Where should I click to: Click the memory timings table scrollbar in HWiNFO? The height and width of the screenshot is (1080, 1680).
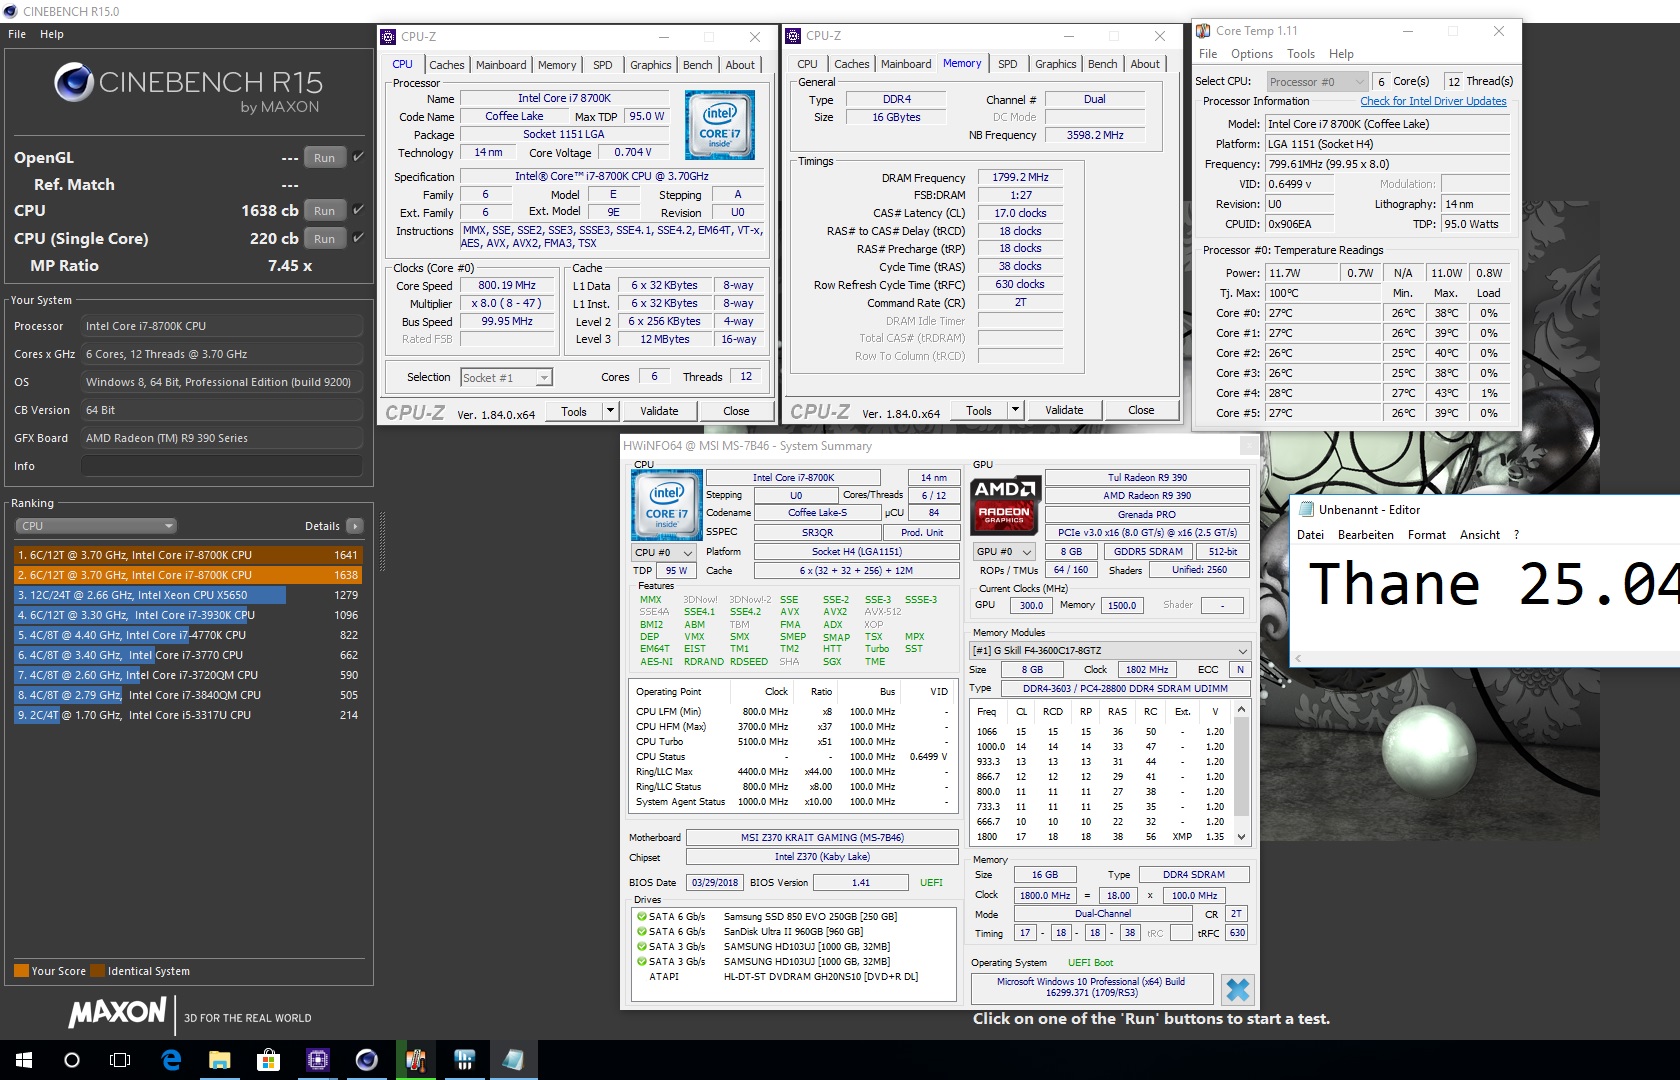[x=1241, y=773]
